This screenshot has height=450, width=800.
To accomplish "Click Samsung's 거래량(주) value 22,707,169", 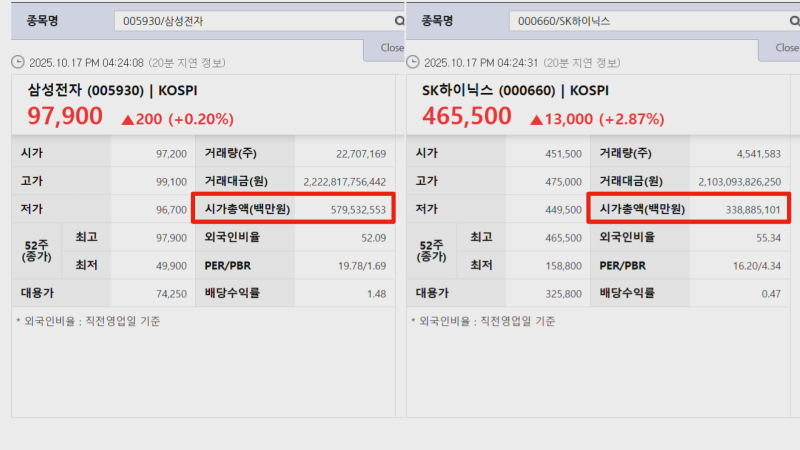I will coord(354,154).
